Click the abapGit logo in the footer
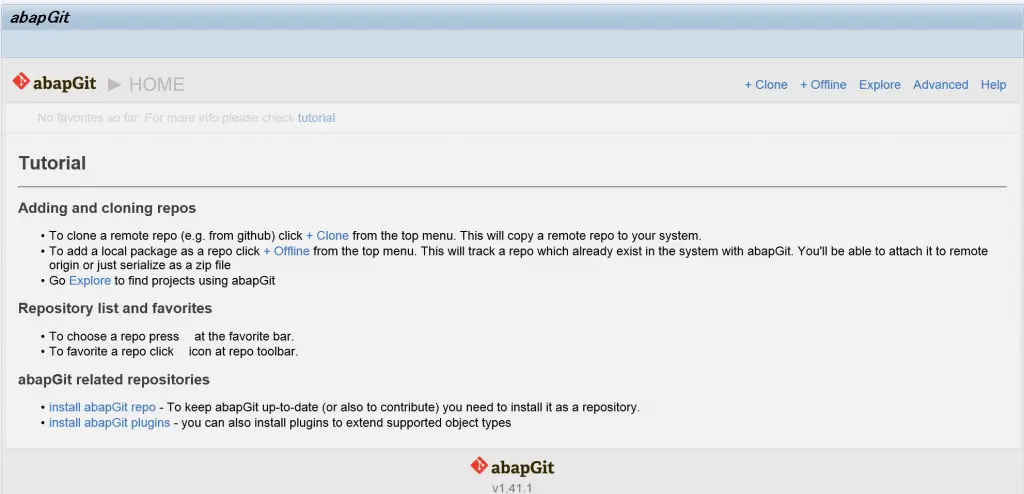This screenshot has height=494, width=1024. [512, 467]
